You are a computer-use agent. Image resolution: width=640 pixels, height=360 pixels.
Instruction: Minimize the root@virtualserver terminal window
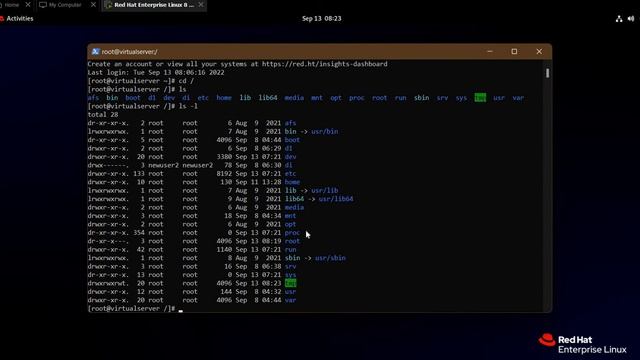click(490, 51)
